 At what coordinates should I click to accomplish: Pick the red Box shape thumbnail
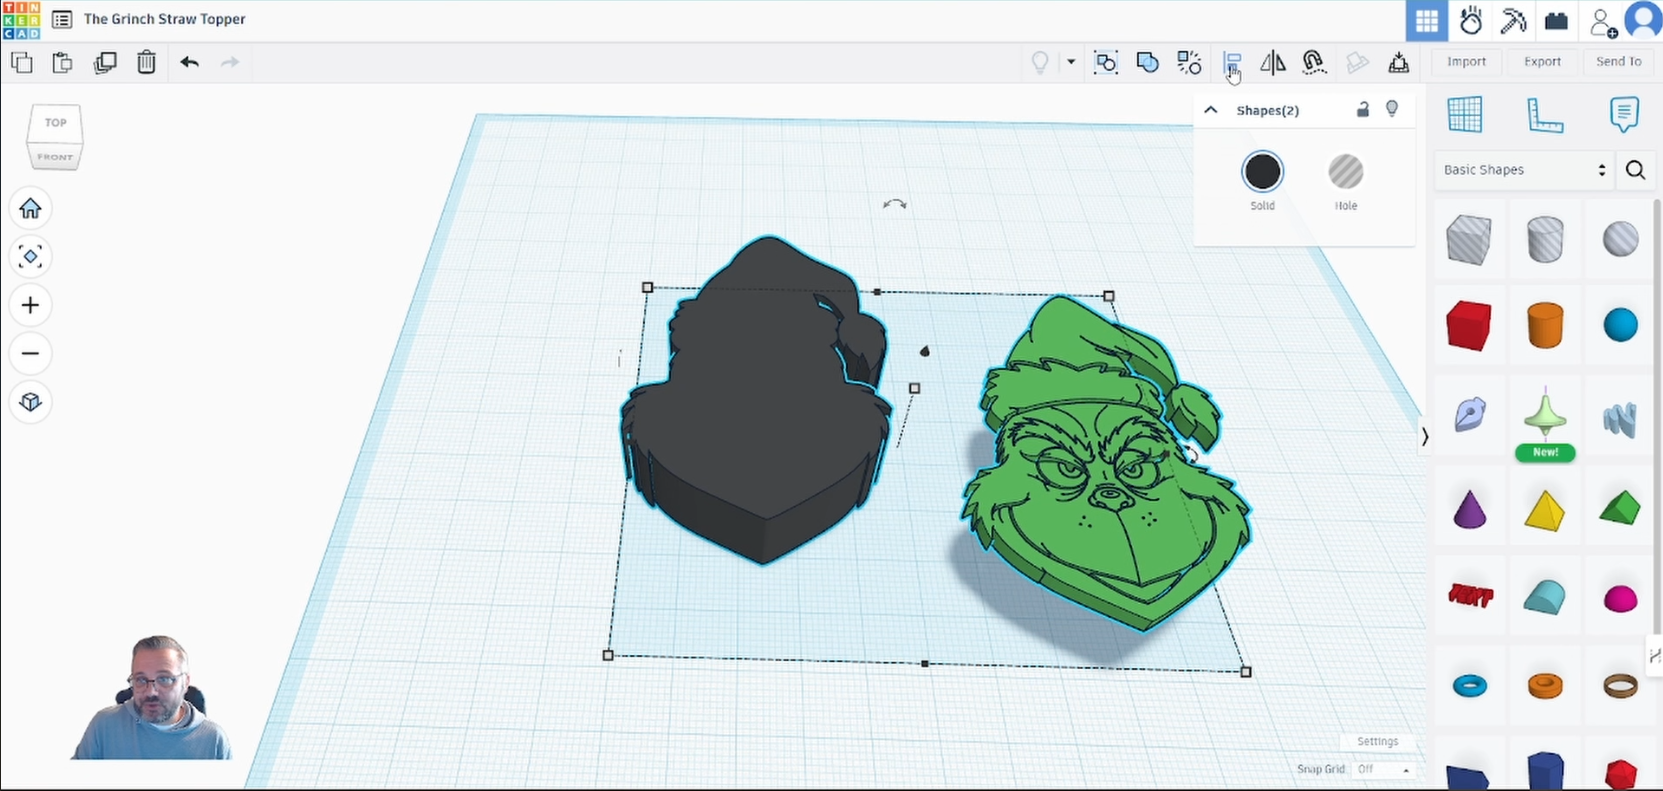point(1468,325)
